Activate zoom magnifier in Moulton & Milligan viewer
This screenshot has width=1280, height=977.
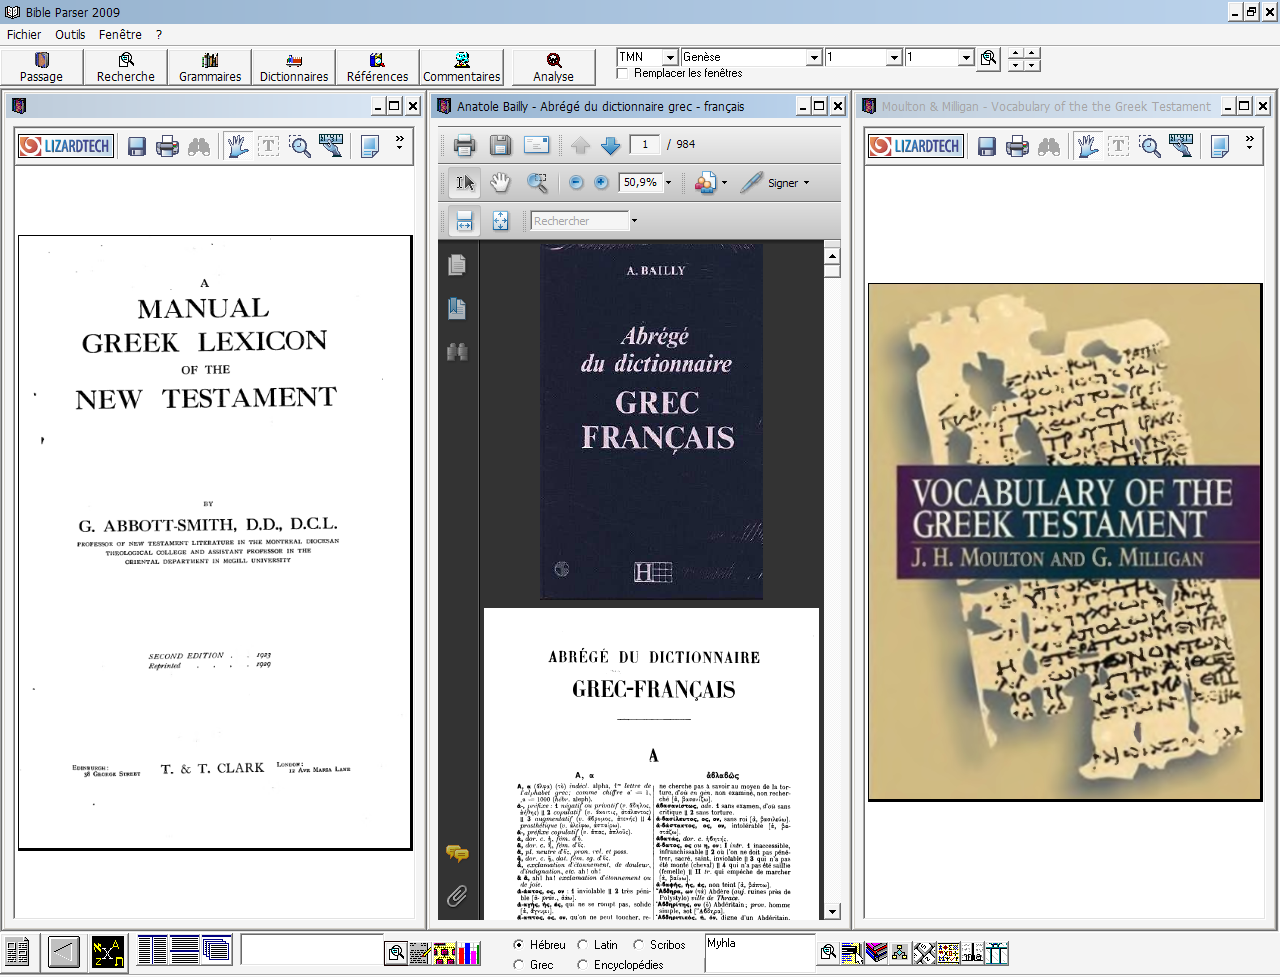(1150, 147)
